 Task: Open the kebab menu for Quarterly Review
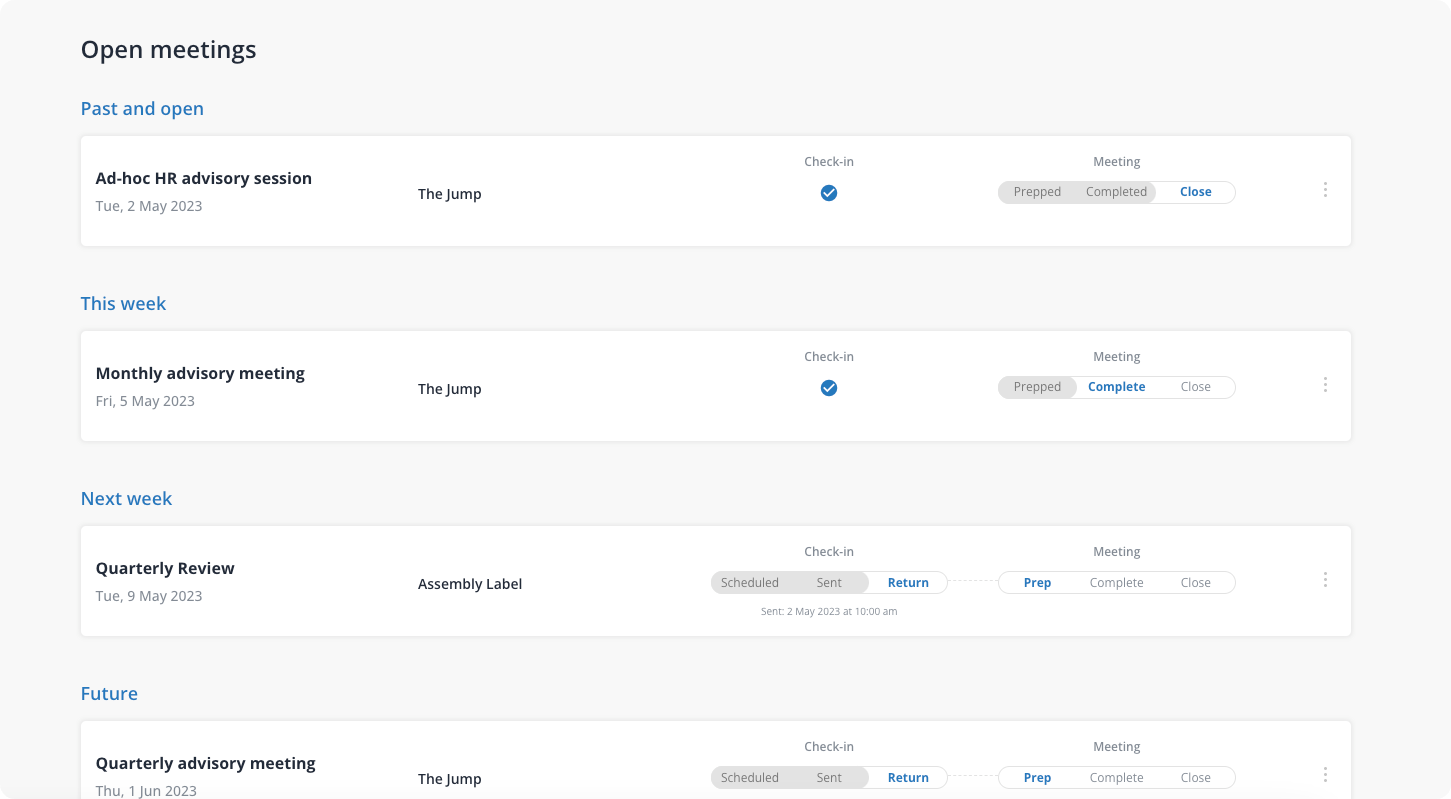click(1325, 579)
